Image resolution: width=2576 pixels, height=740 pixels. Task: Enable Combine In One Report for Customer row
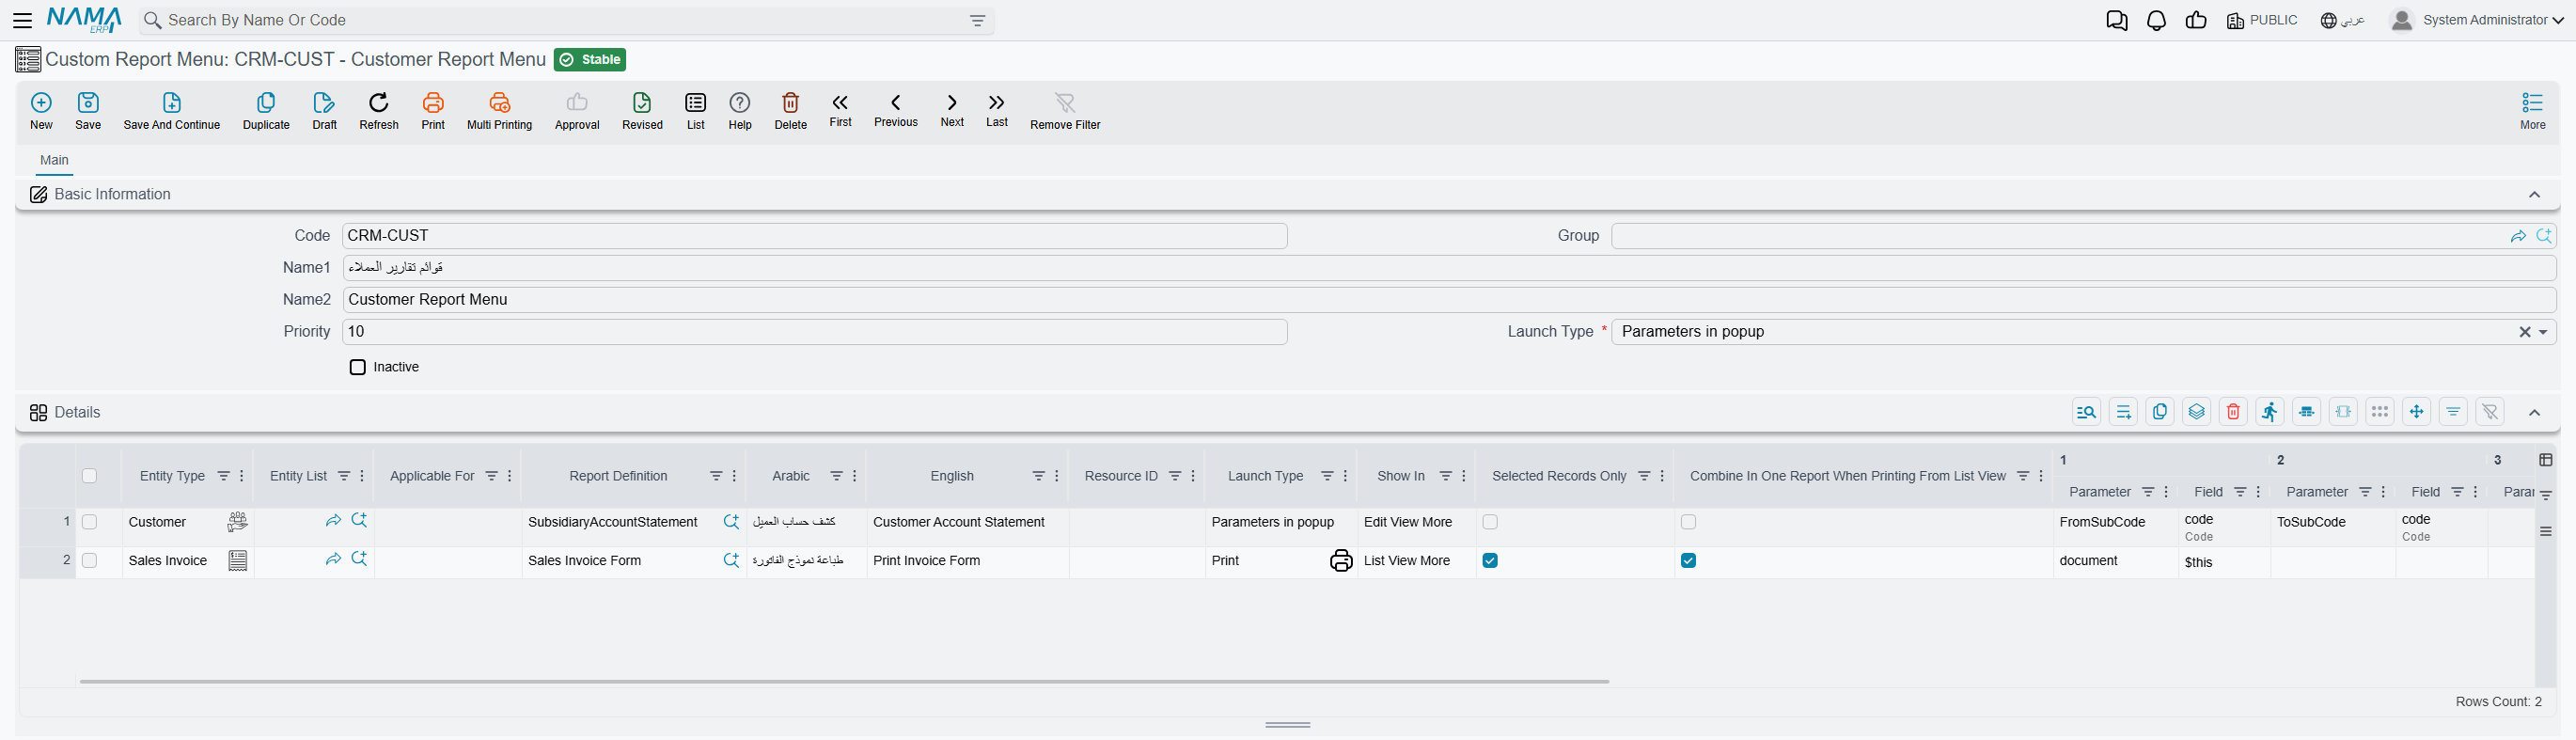(1688, 522)
